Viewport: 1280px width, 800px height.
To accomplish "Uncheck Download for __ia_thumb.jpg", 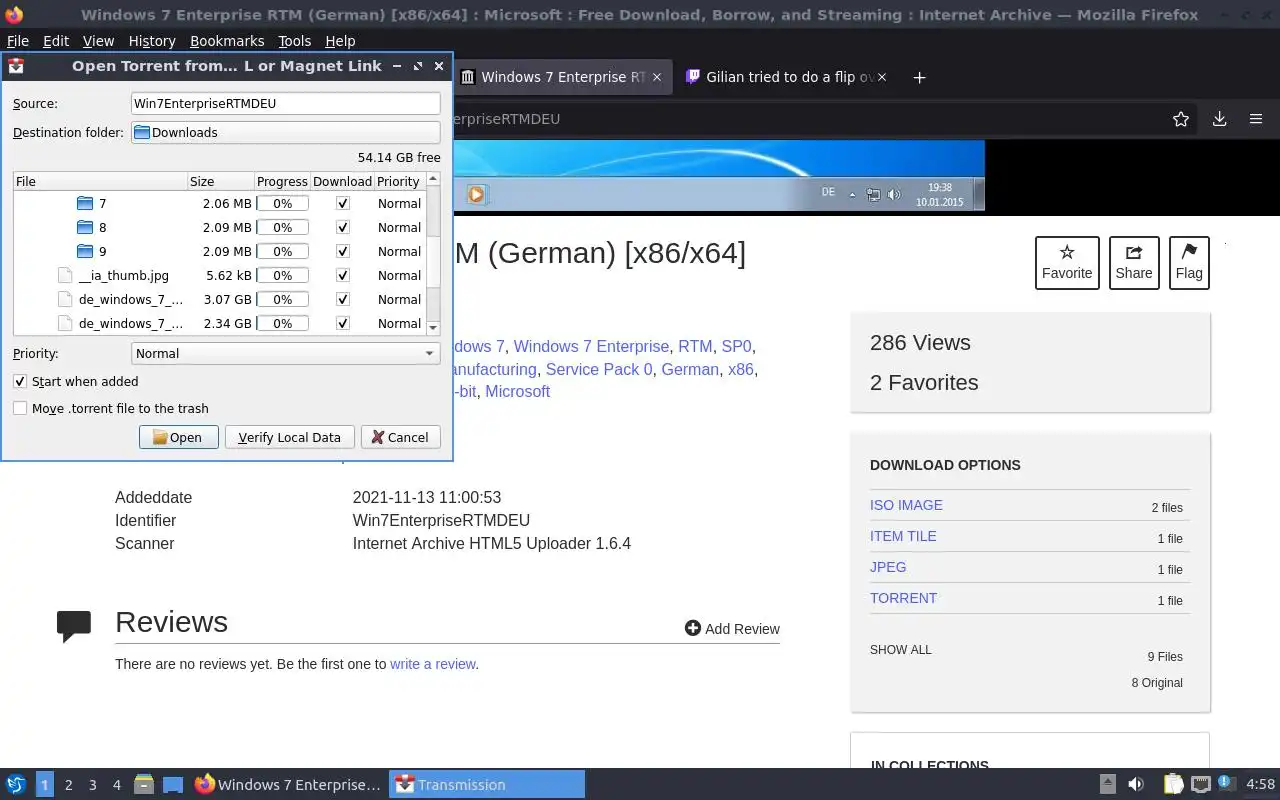I will 343,275.
